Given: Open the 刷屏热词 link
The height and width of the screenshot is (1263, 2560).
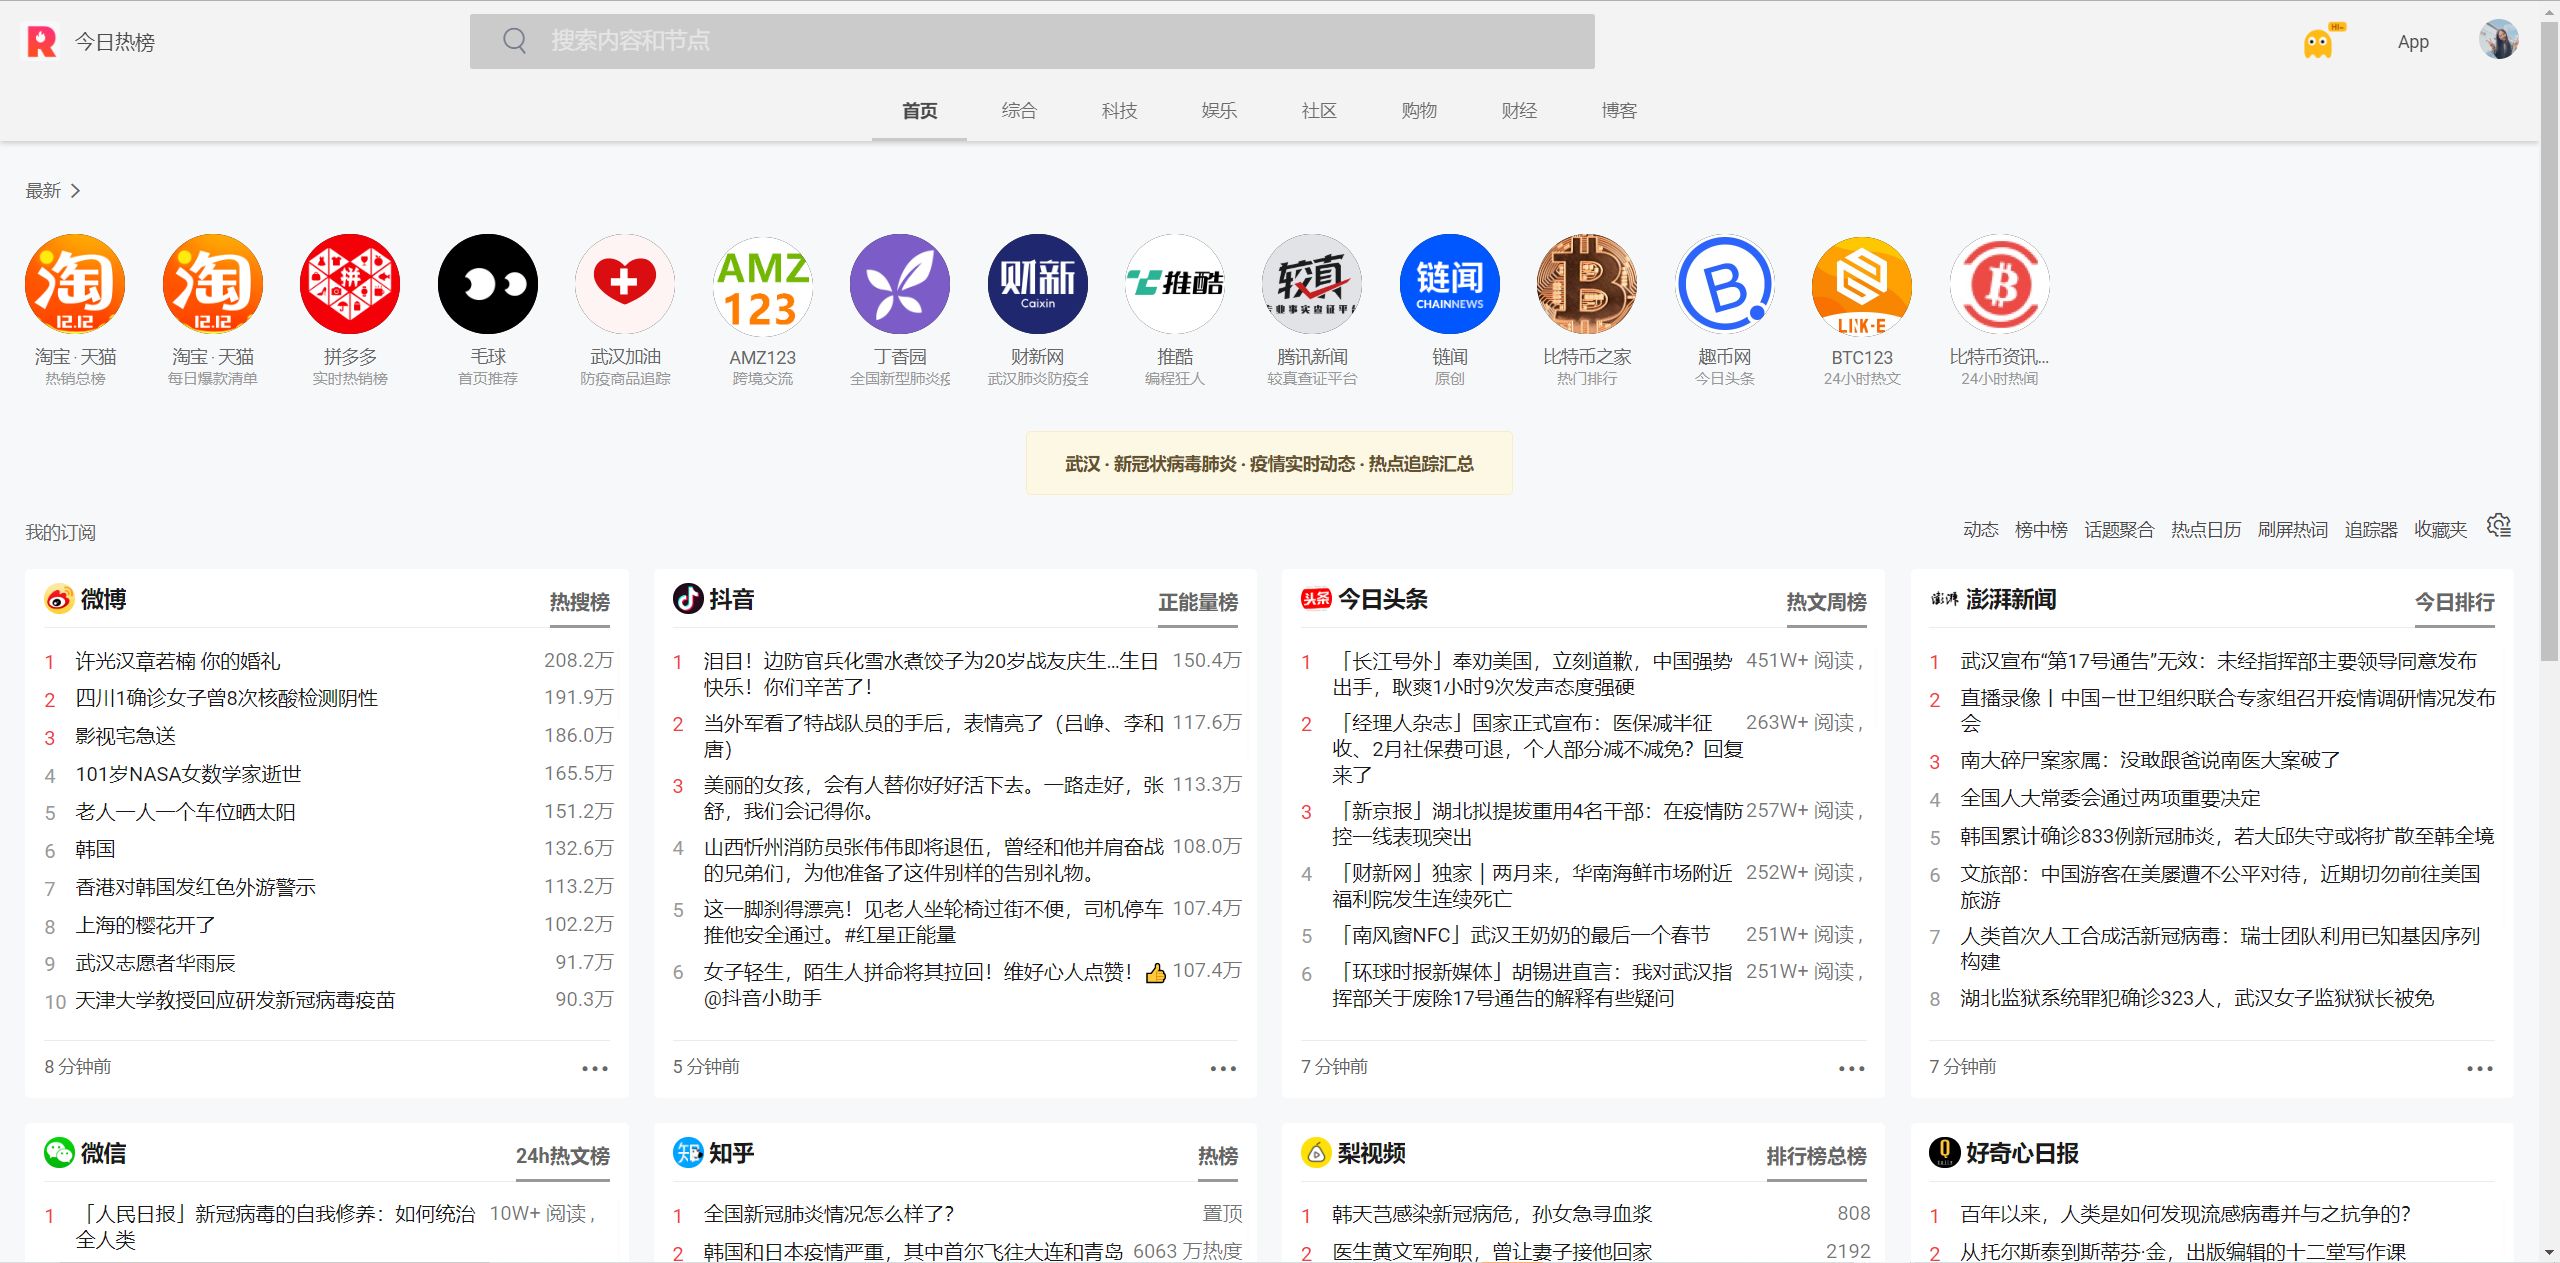Looking at the screenshot, I should 2293,530.
